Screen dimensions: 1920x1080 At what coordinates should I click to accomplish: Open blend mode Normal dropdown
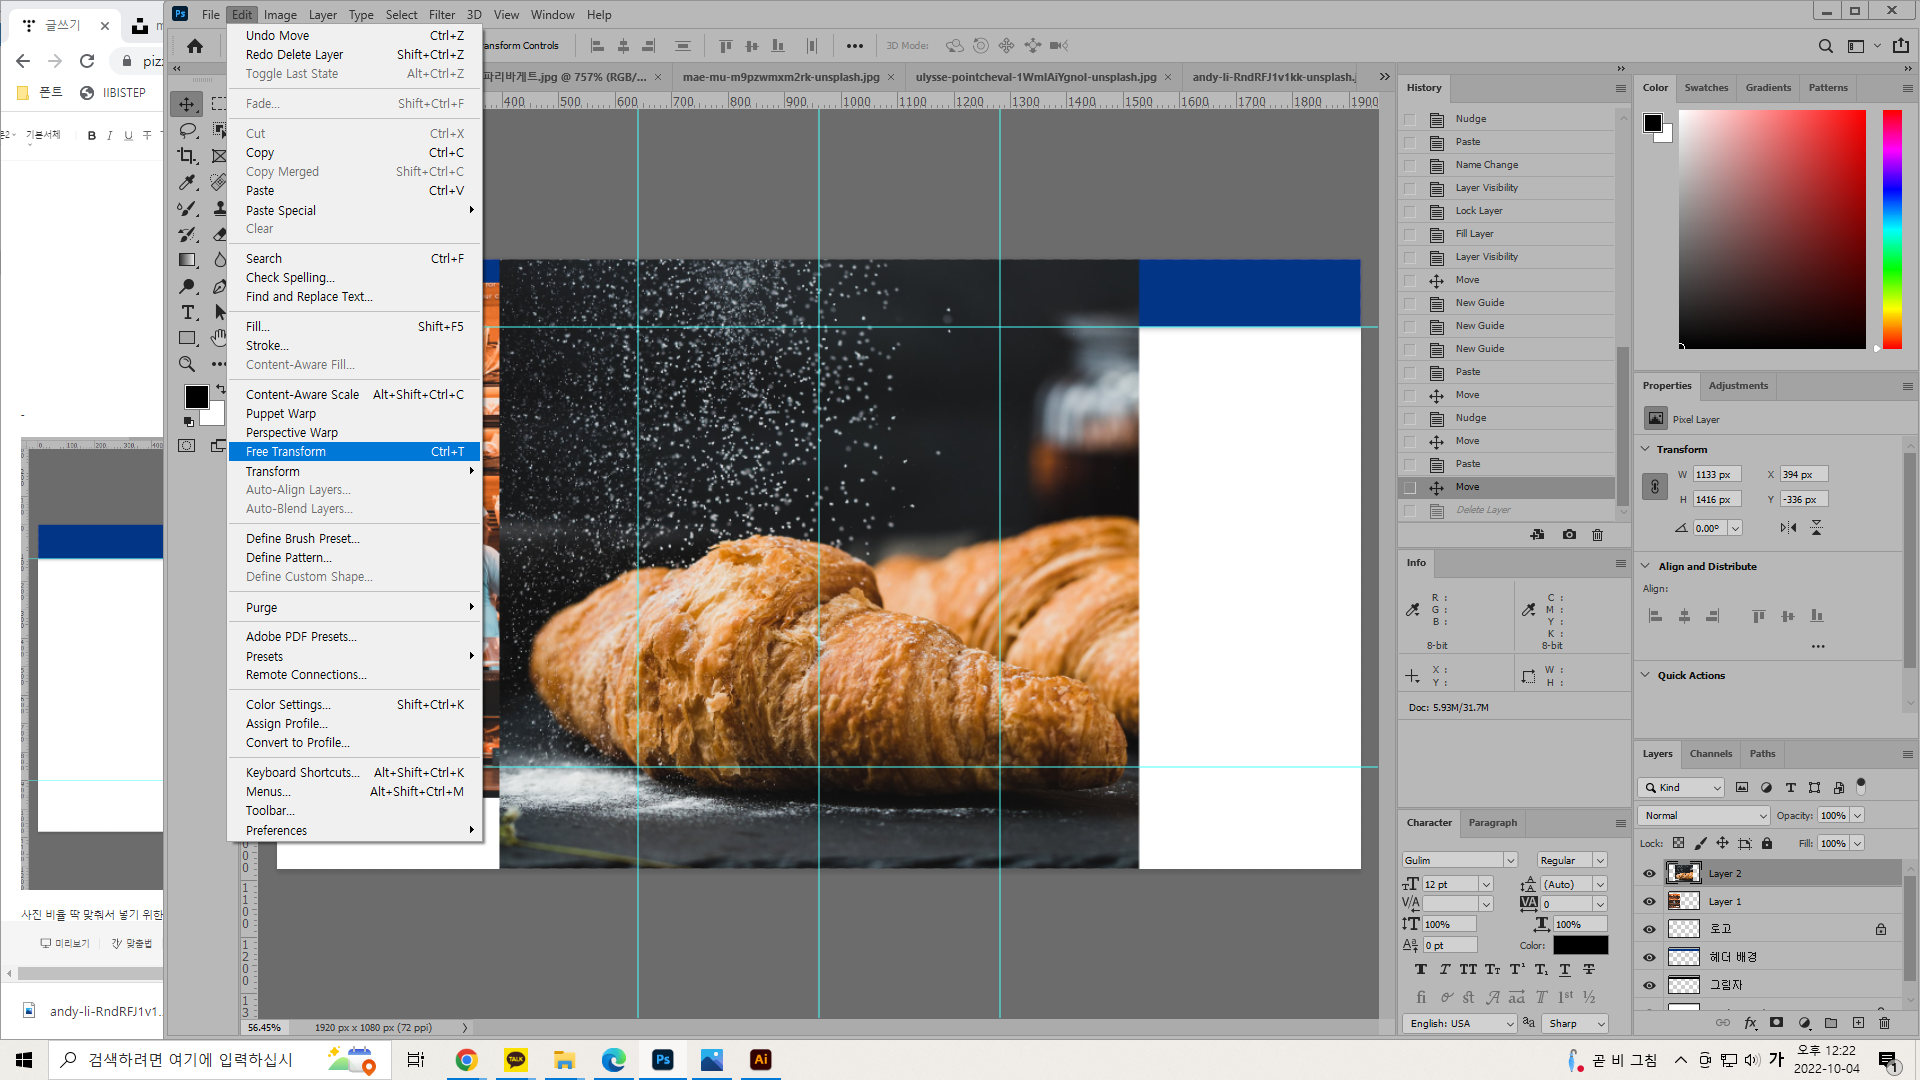[x=1704, y=816]
